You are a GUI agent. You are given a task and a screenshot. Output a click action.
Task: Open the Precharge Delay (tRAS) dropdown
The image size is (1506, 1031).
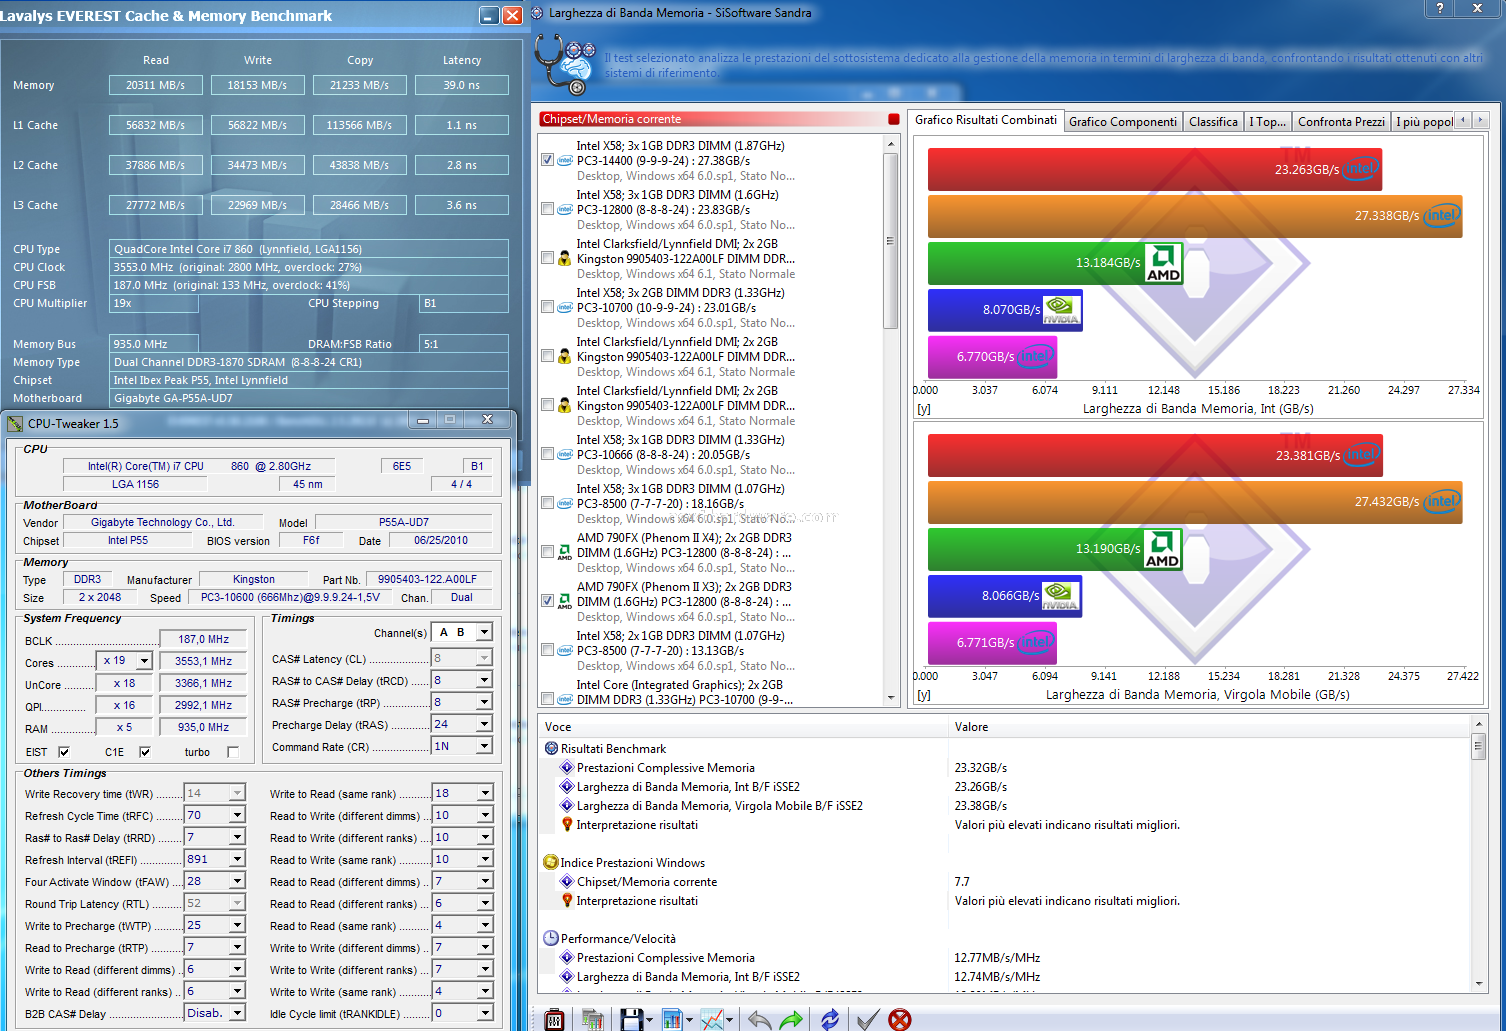(x=484, y=724)
